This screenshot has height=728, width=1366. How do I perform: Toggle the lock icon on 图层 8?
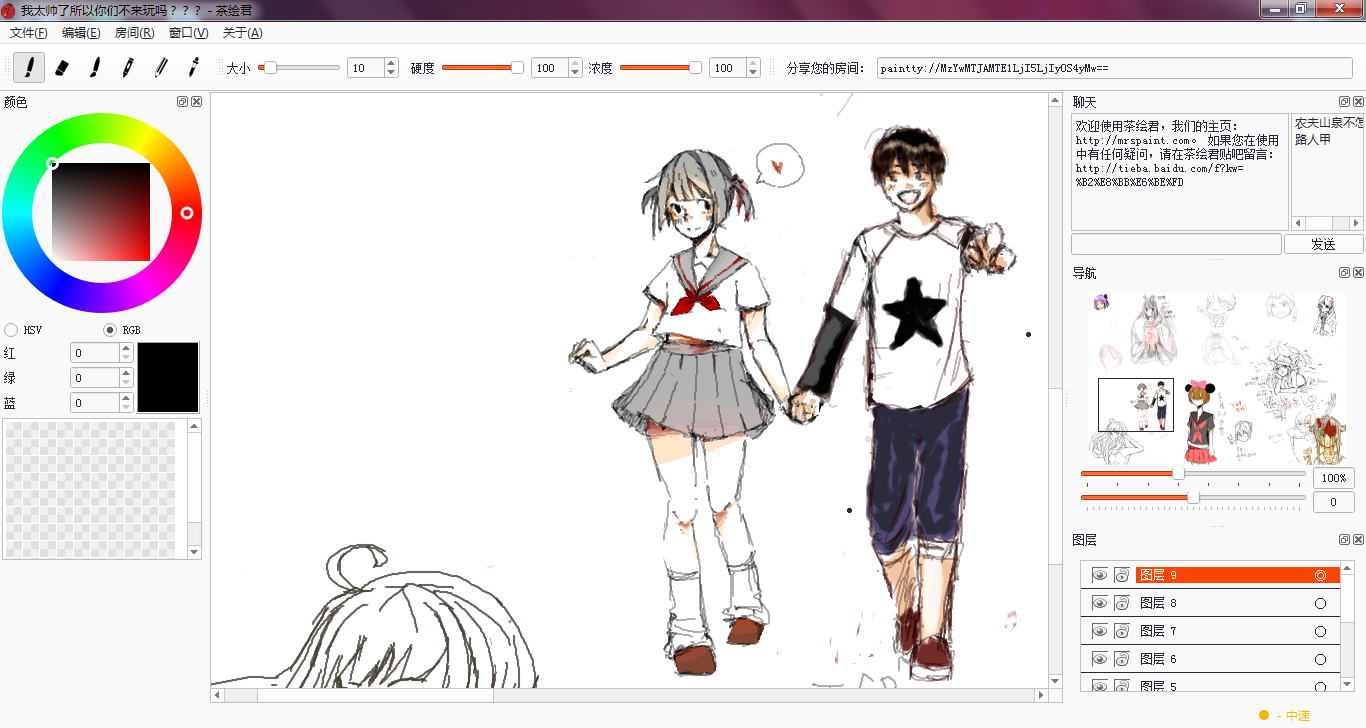1121,603
